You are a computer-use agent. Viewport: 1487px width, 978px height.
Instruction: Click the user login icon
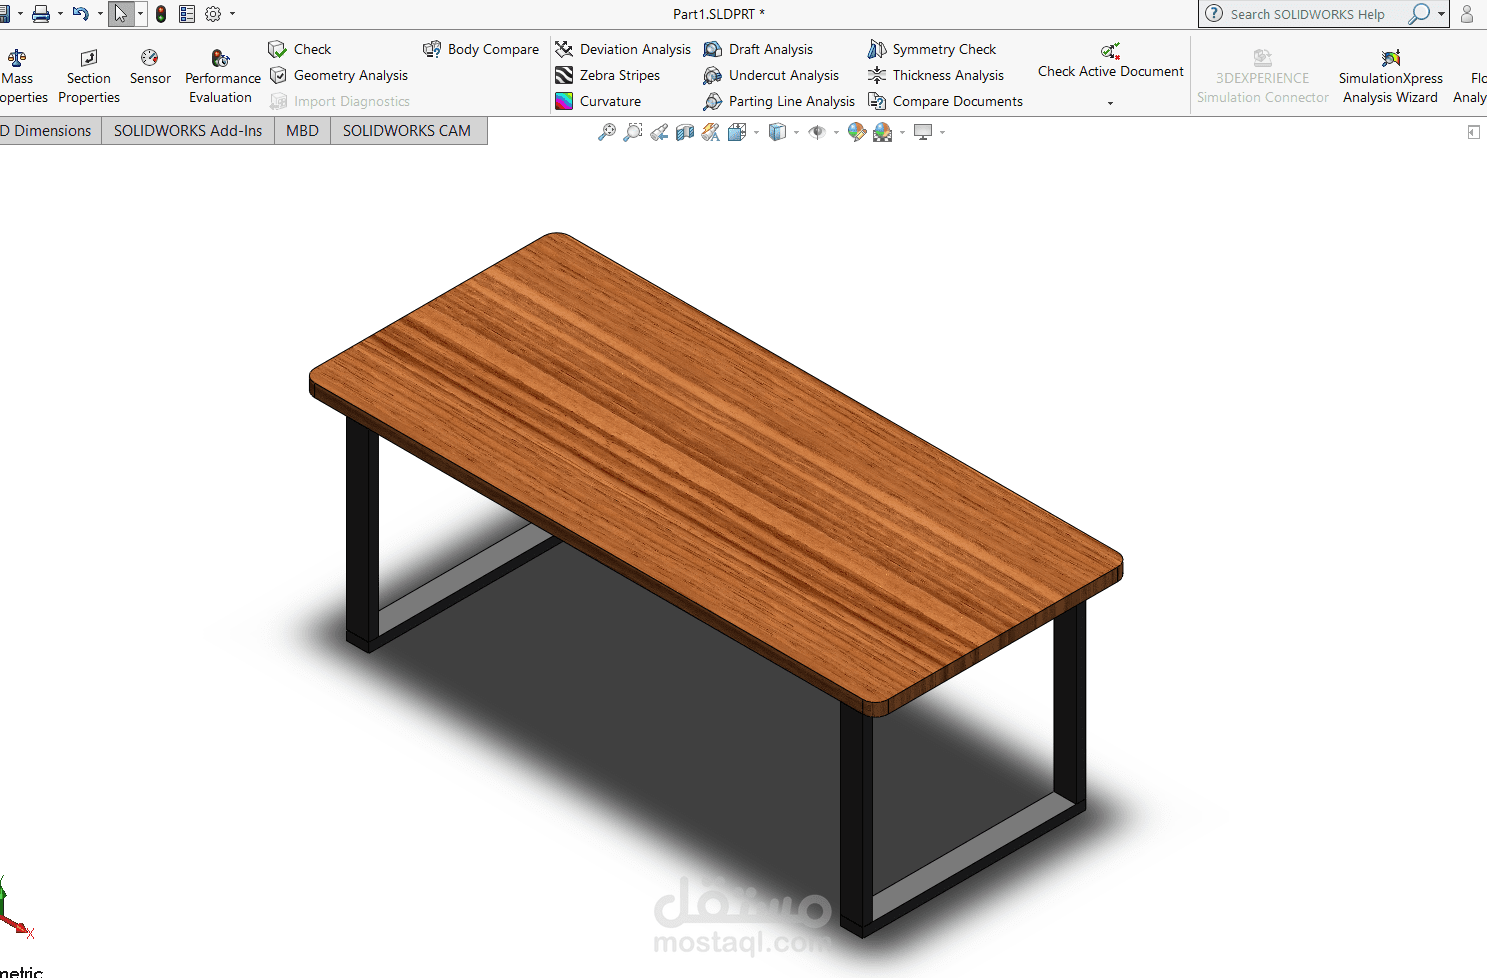tap(1467, 14)
